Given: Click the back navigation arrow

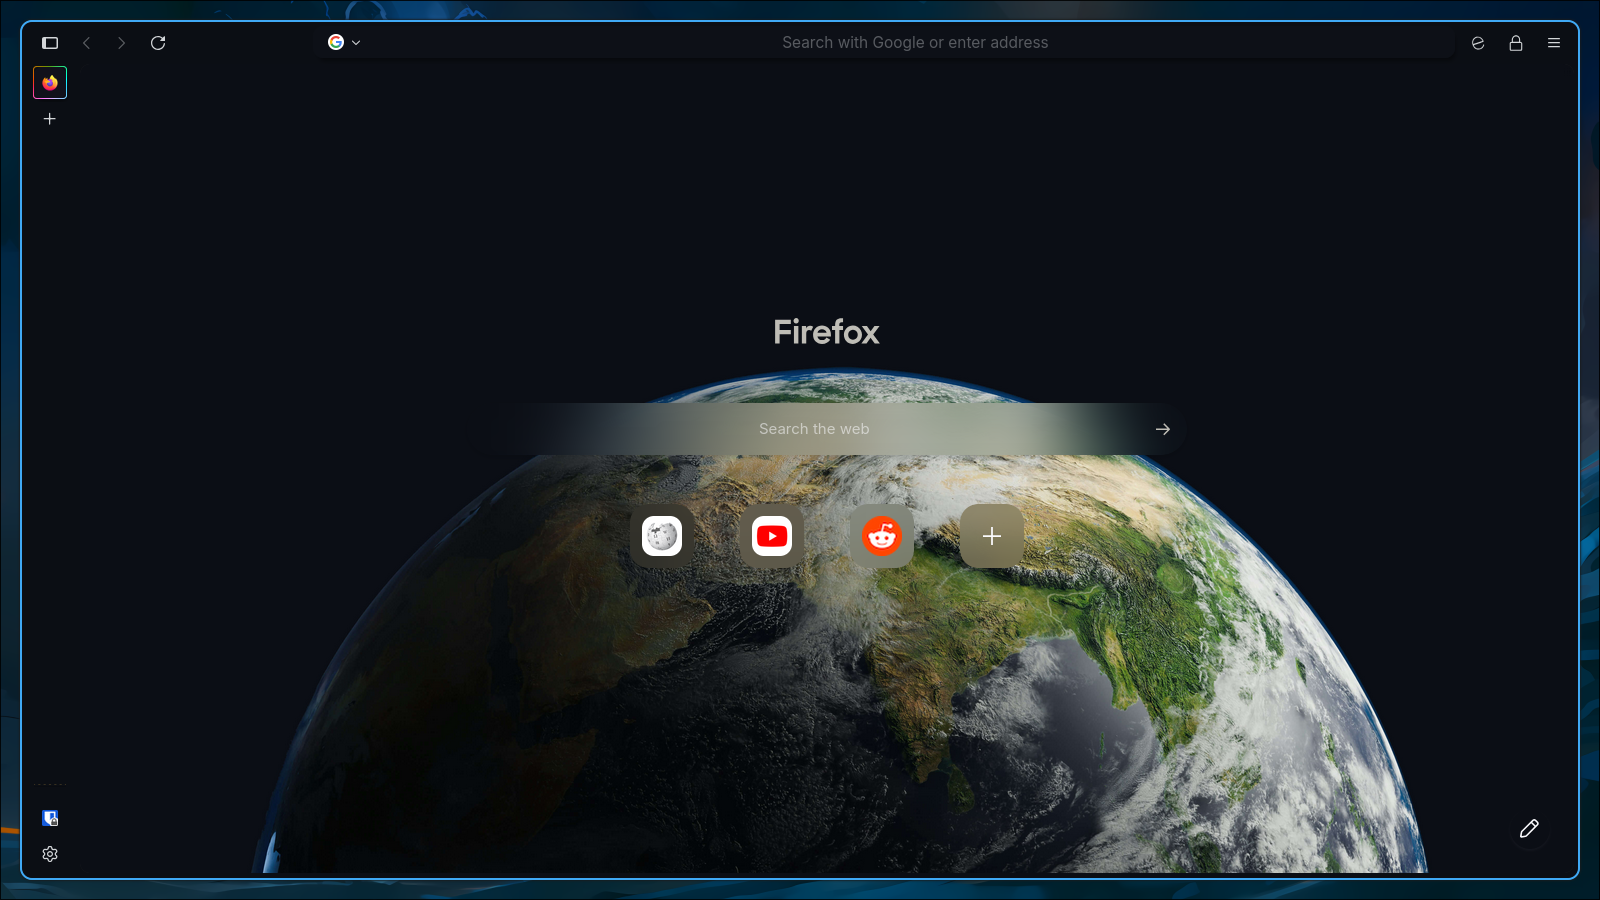Looking at the screenshot, I should [x=87, y=43].
